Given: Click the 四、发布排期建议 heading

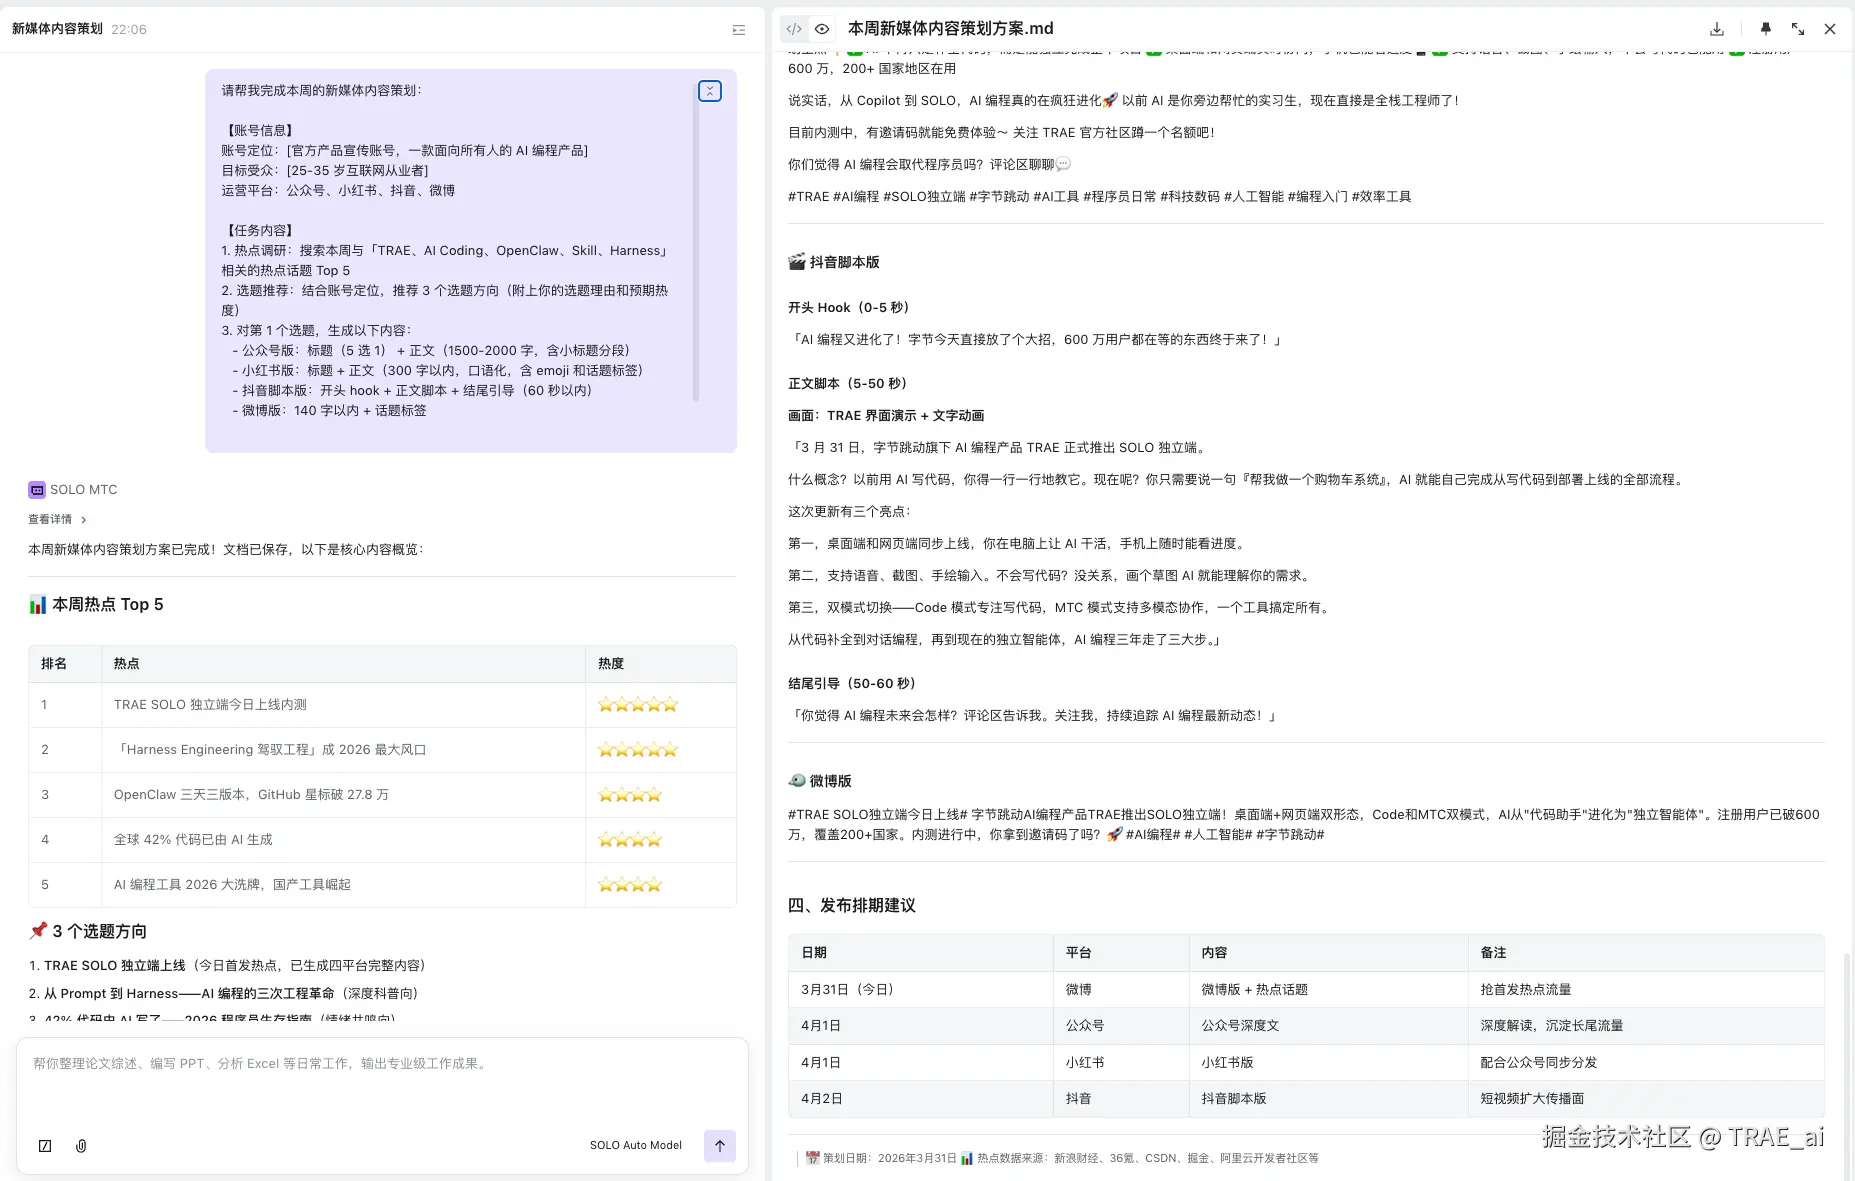Looking at the screenshot, I should 852,905.
